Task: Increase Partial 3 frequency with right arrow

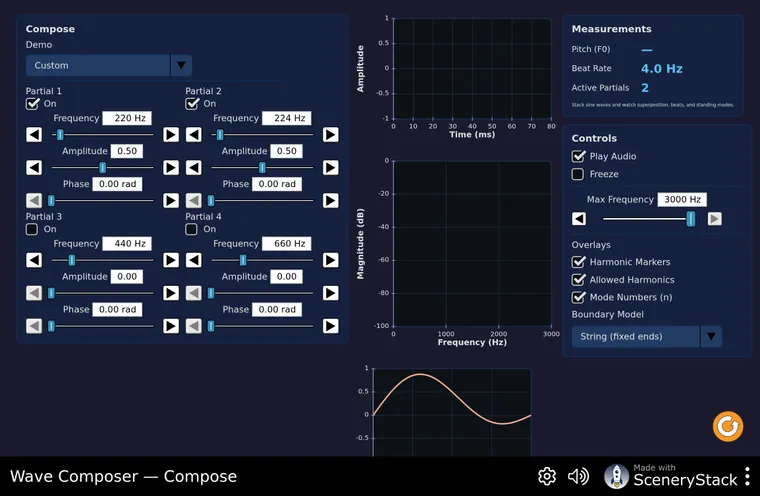Action: 171,260
